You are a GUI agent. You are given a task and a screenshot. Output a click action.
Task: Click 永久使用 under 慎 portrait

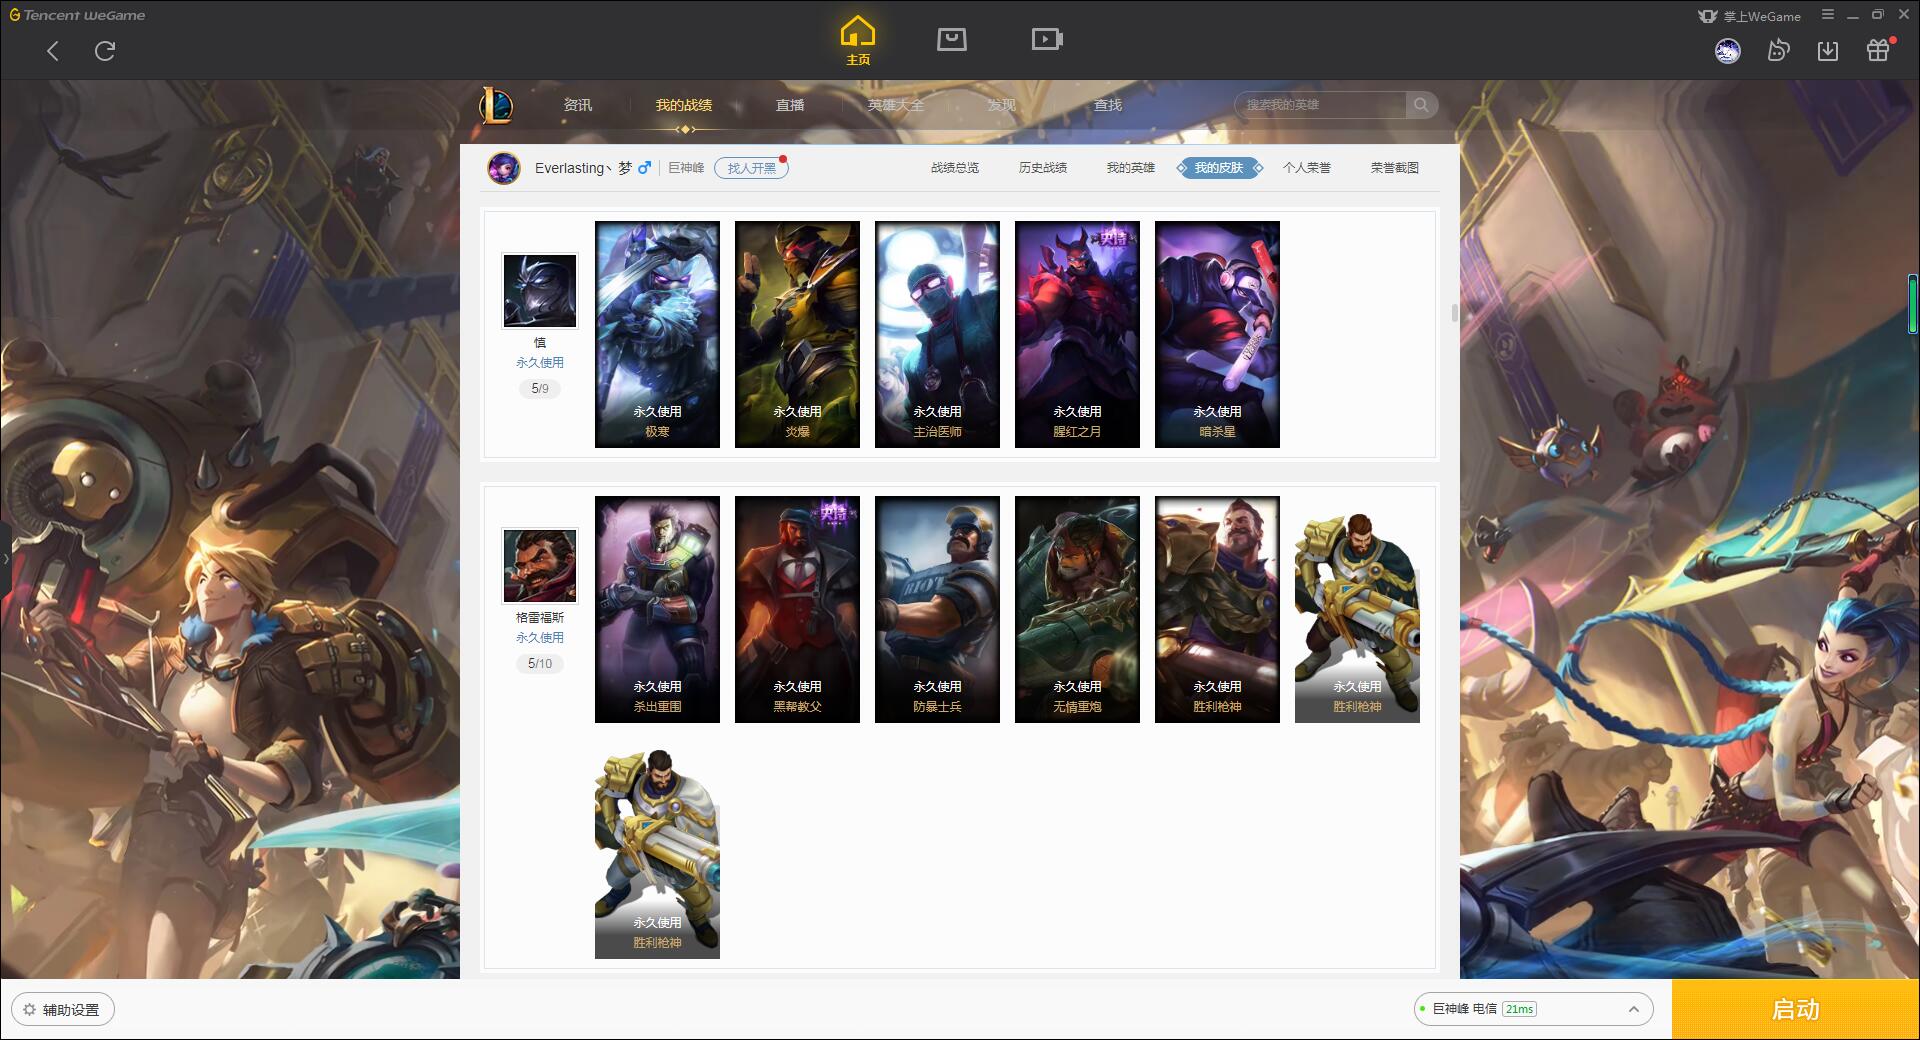pos(540,363)
